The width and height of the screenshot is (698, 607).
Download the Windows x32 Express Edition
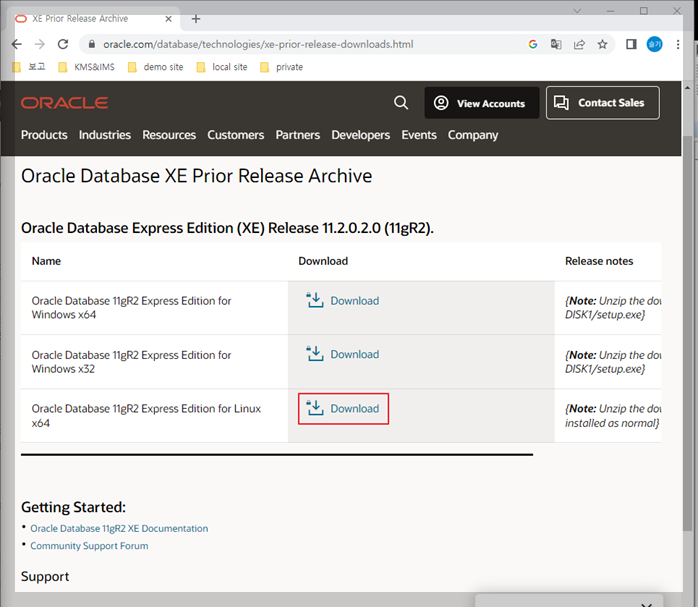tap(343, 354)
